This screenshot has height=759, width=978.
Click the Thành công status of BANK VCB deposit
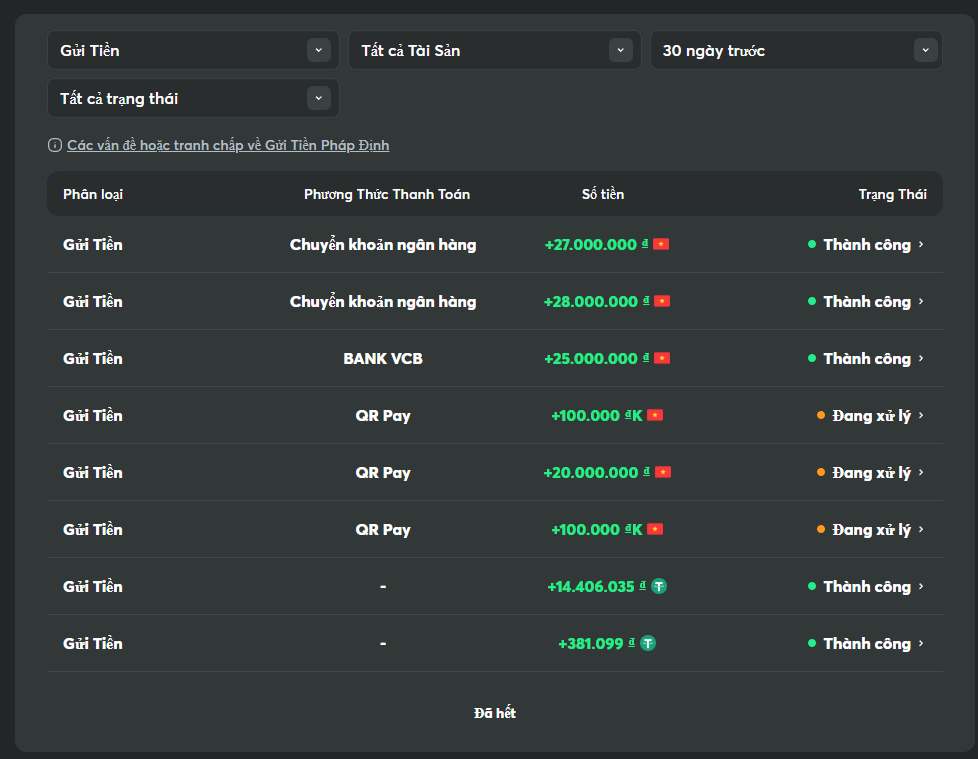point(866,359)
